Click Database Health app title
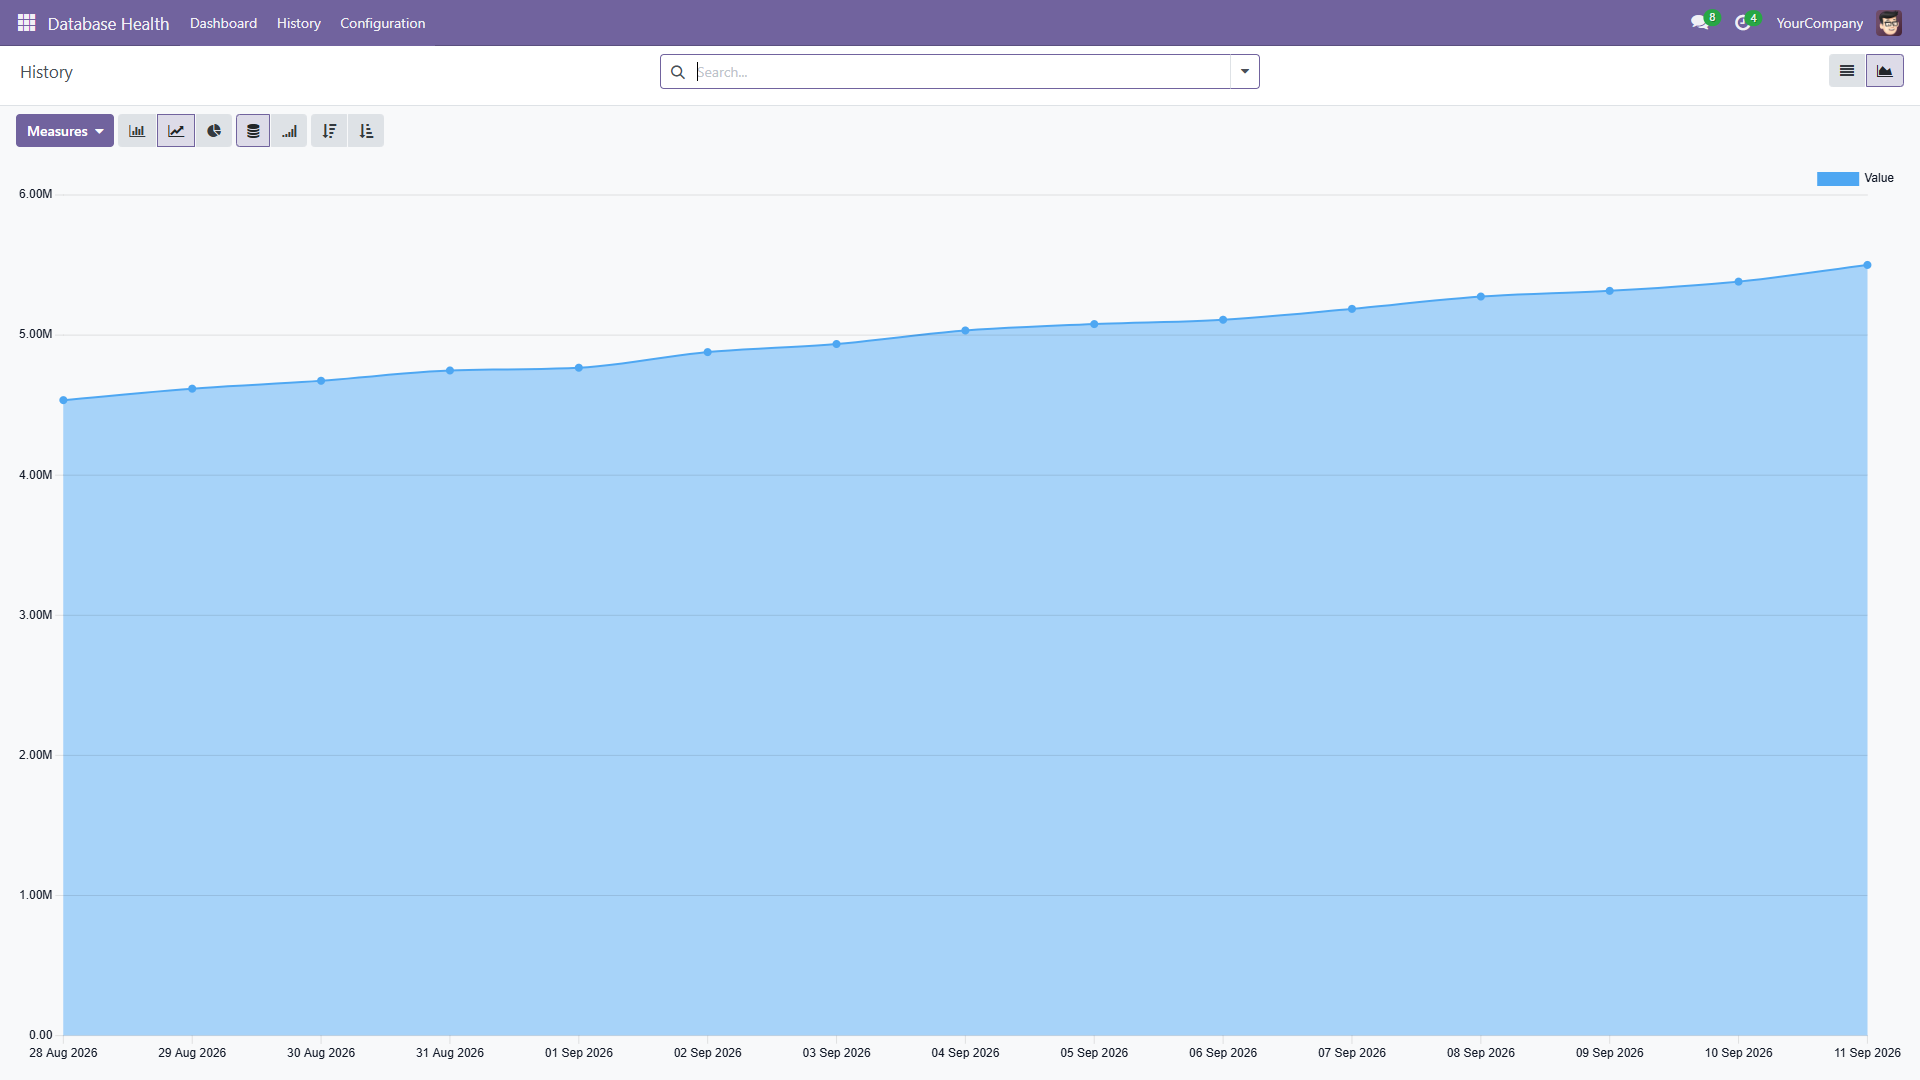 pyautogui.click(x=108, y=23)
